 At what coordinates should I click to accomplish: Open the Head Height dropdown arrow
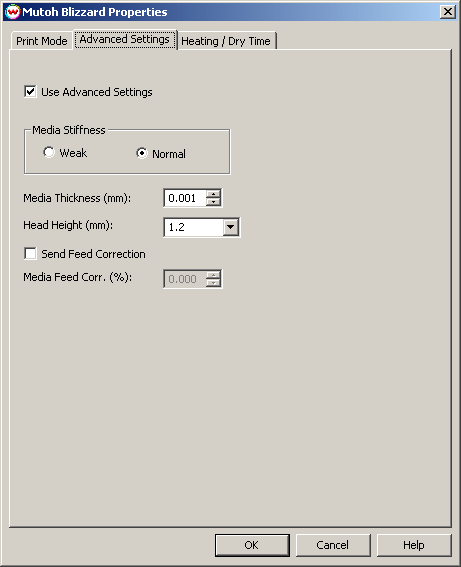point(230,227)
